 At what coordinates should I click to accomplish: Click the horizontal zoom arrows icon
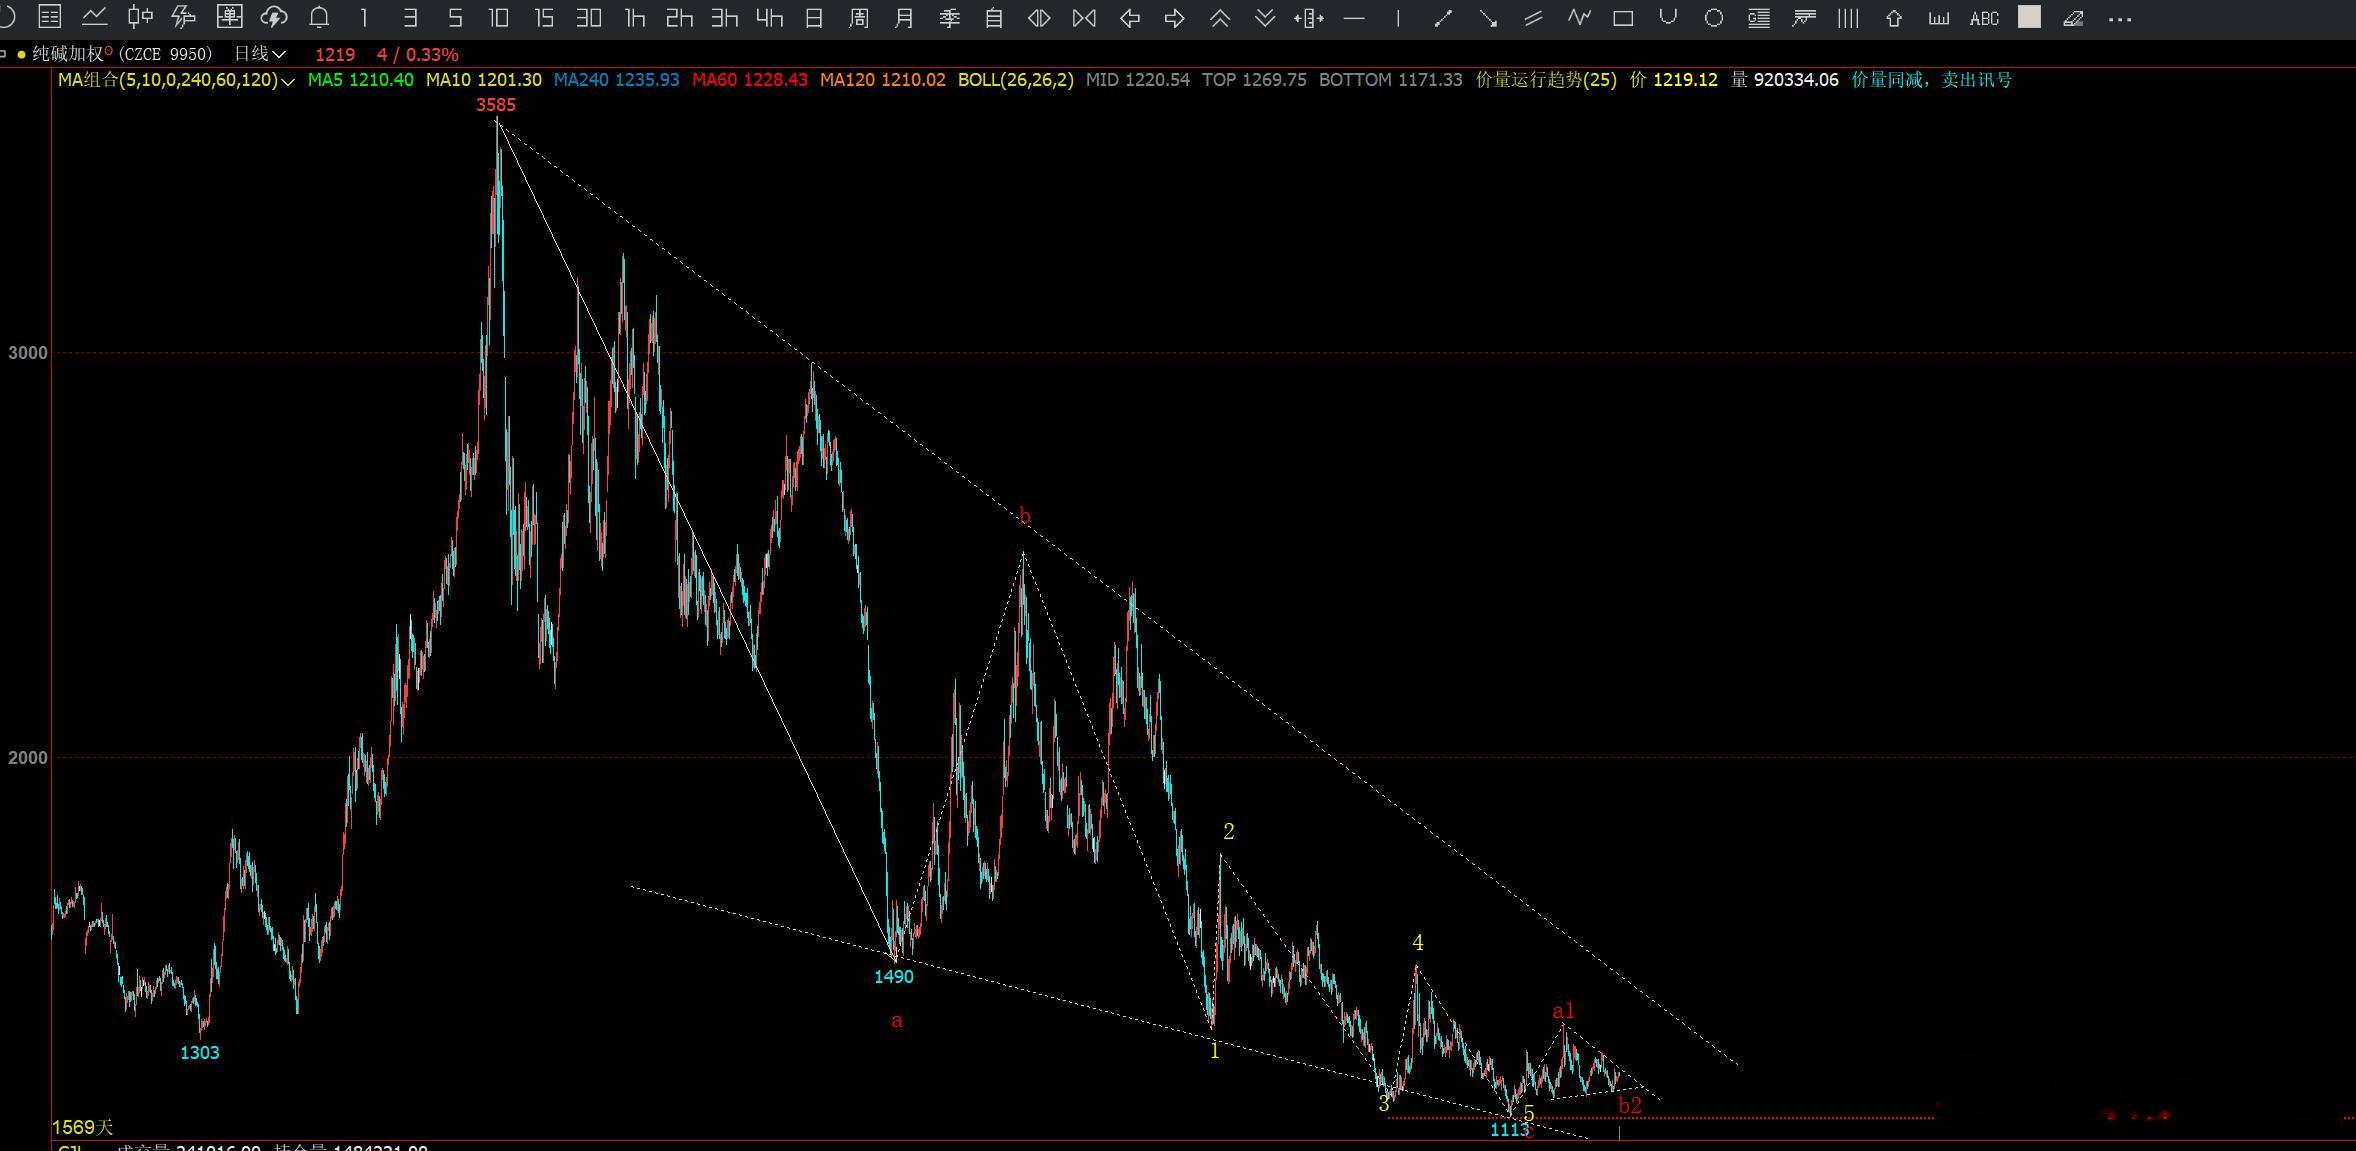tap(1039, 18)
